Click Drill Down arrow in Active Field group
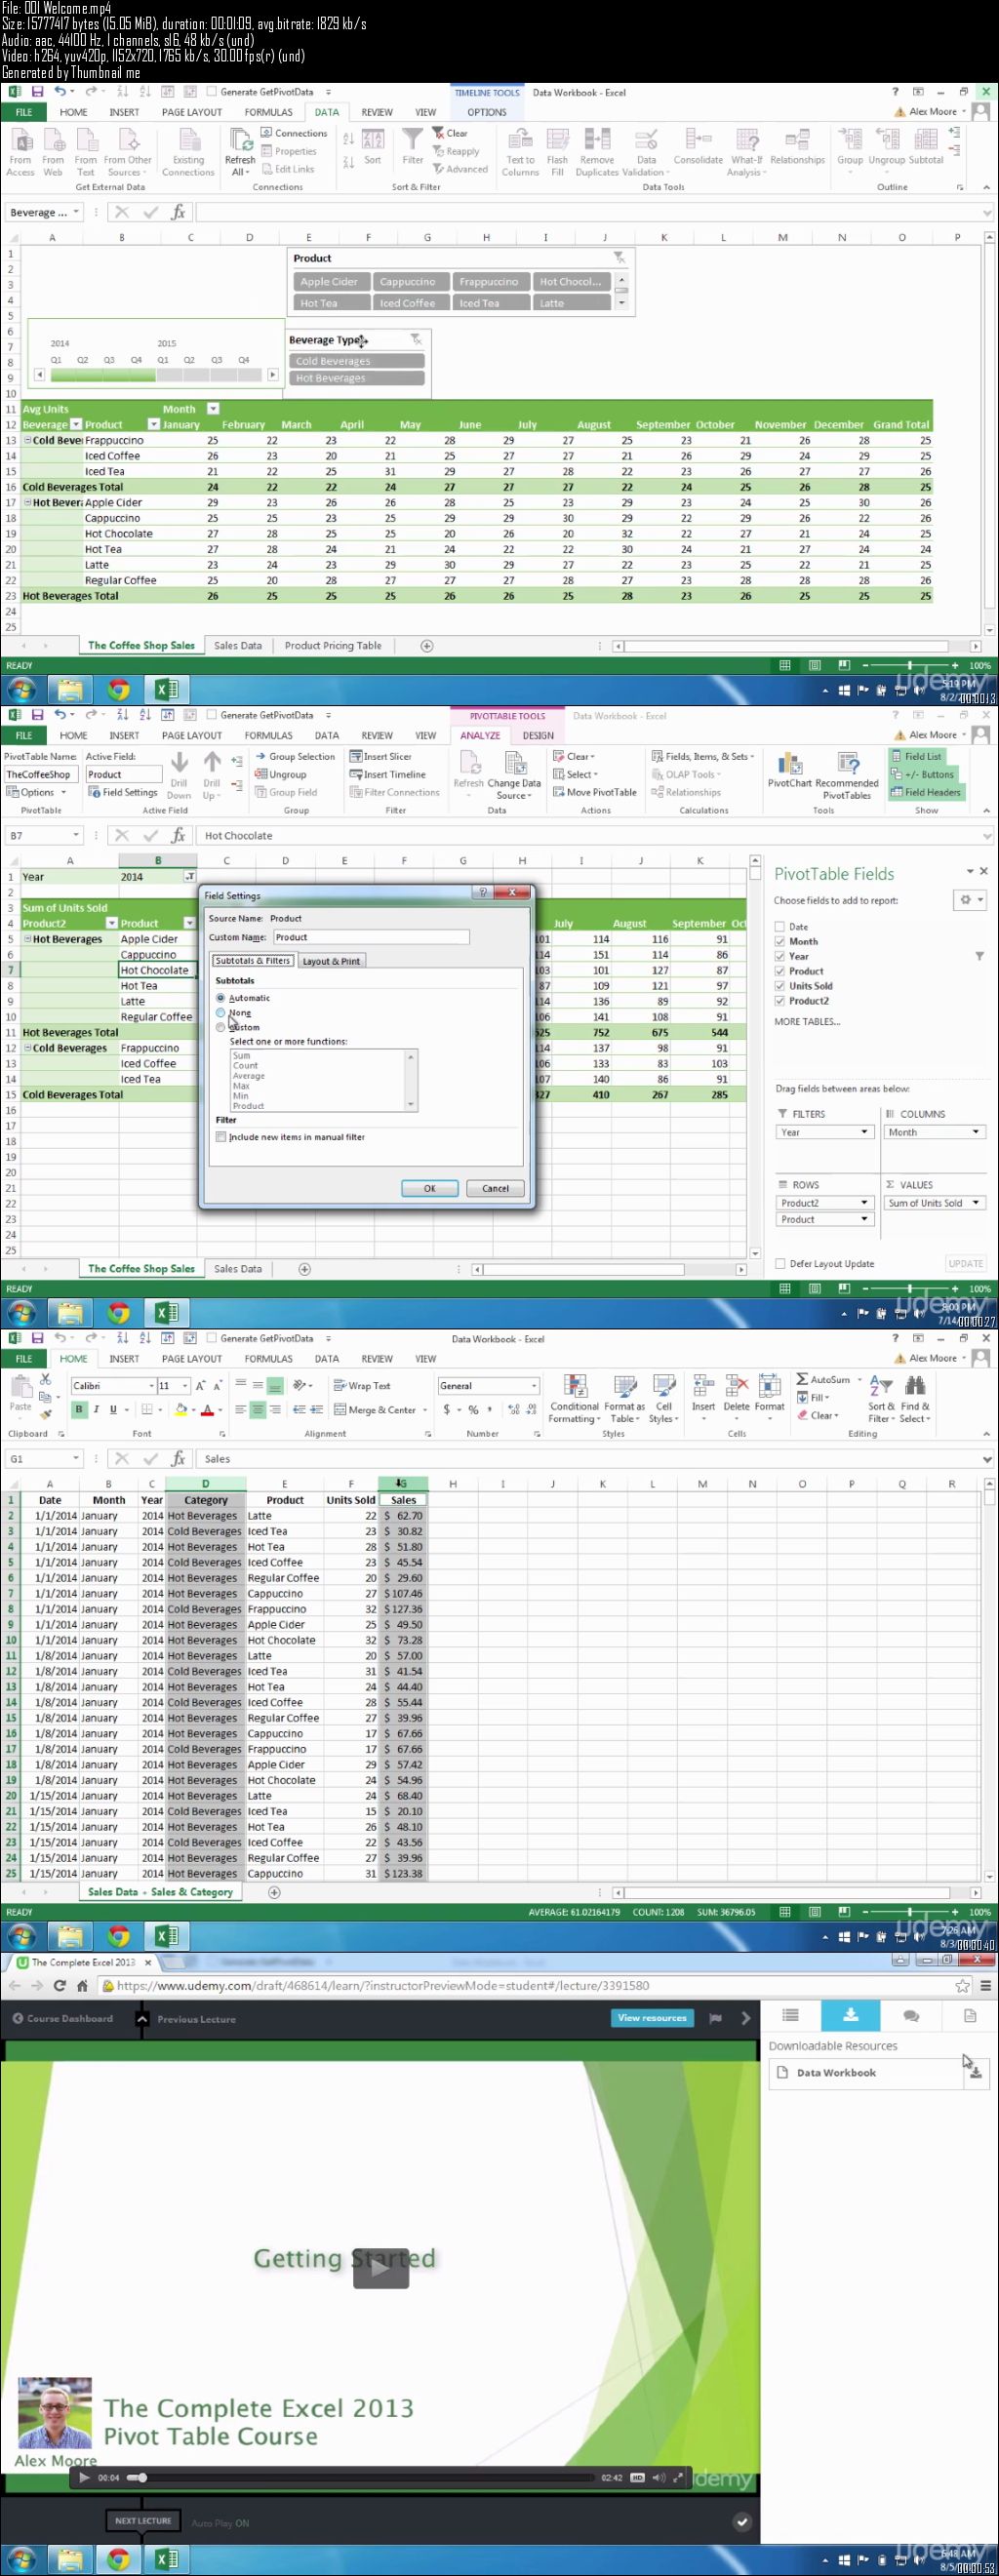Viewport: 999px width, 2576px height. (179, 774)
